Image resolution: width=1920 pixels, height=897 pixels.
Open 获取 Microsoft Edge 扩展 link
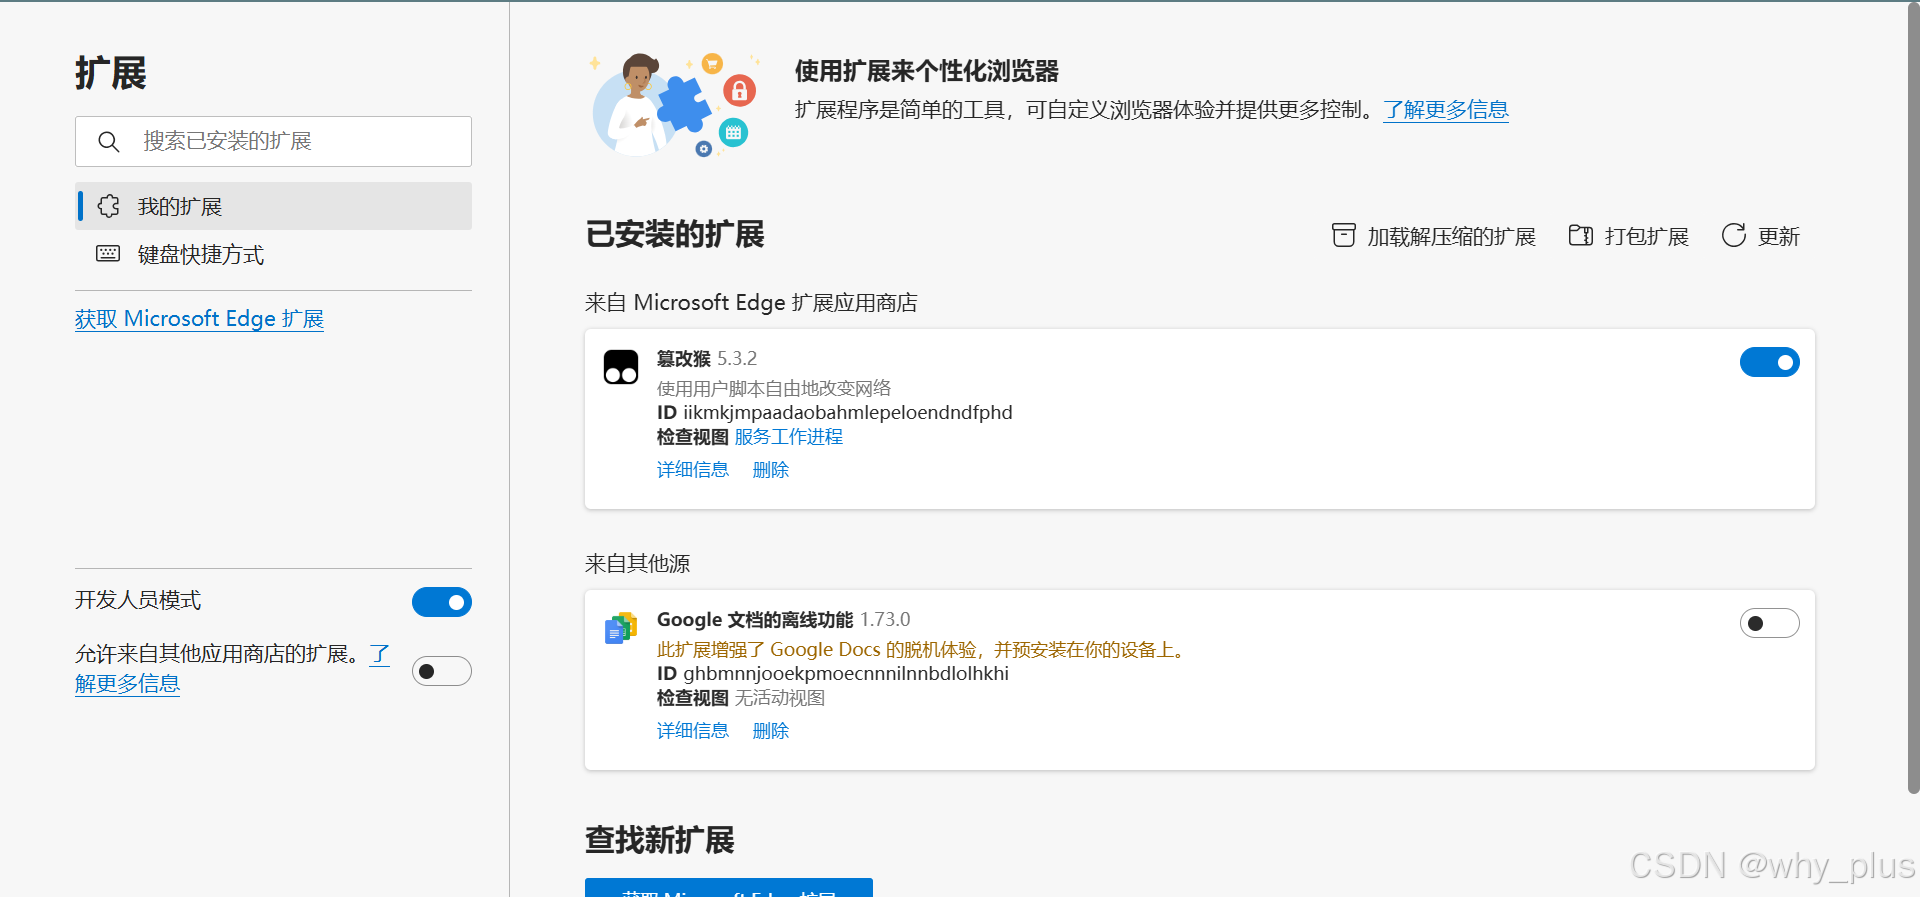click(x=199, y=319)
